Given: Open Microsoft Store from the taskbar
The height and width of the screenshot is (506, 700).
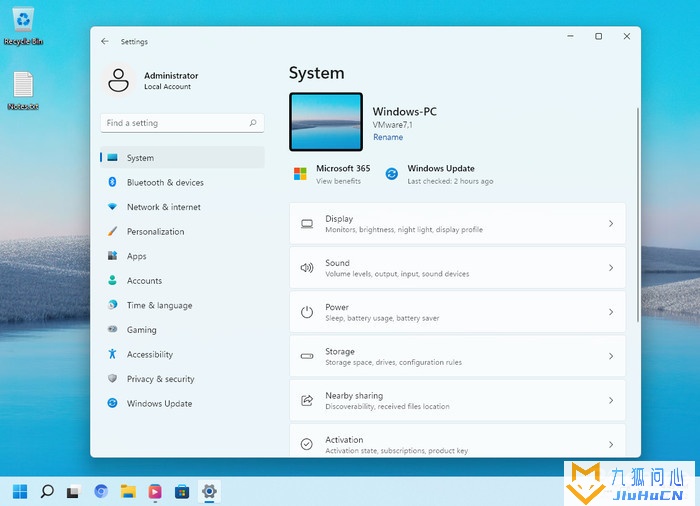Looking at the screenshot, I should coord(182,491).
